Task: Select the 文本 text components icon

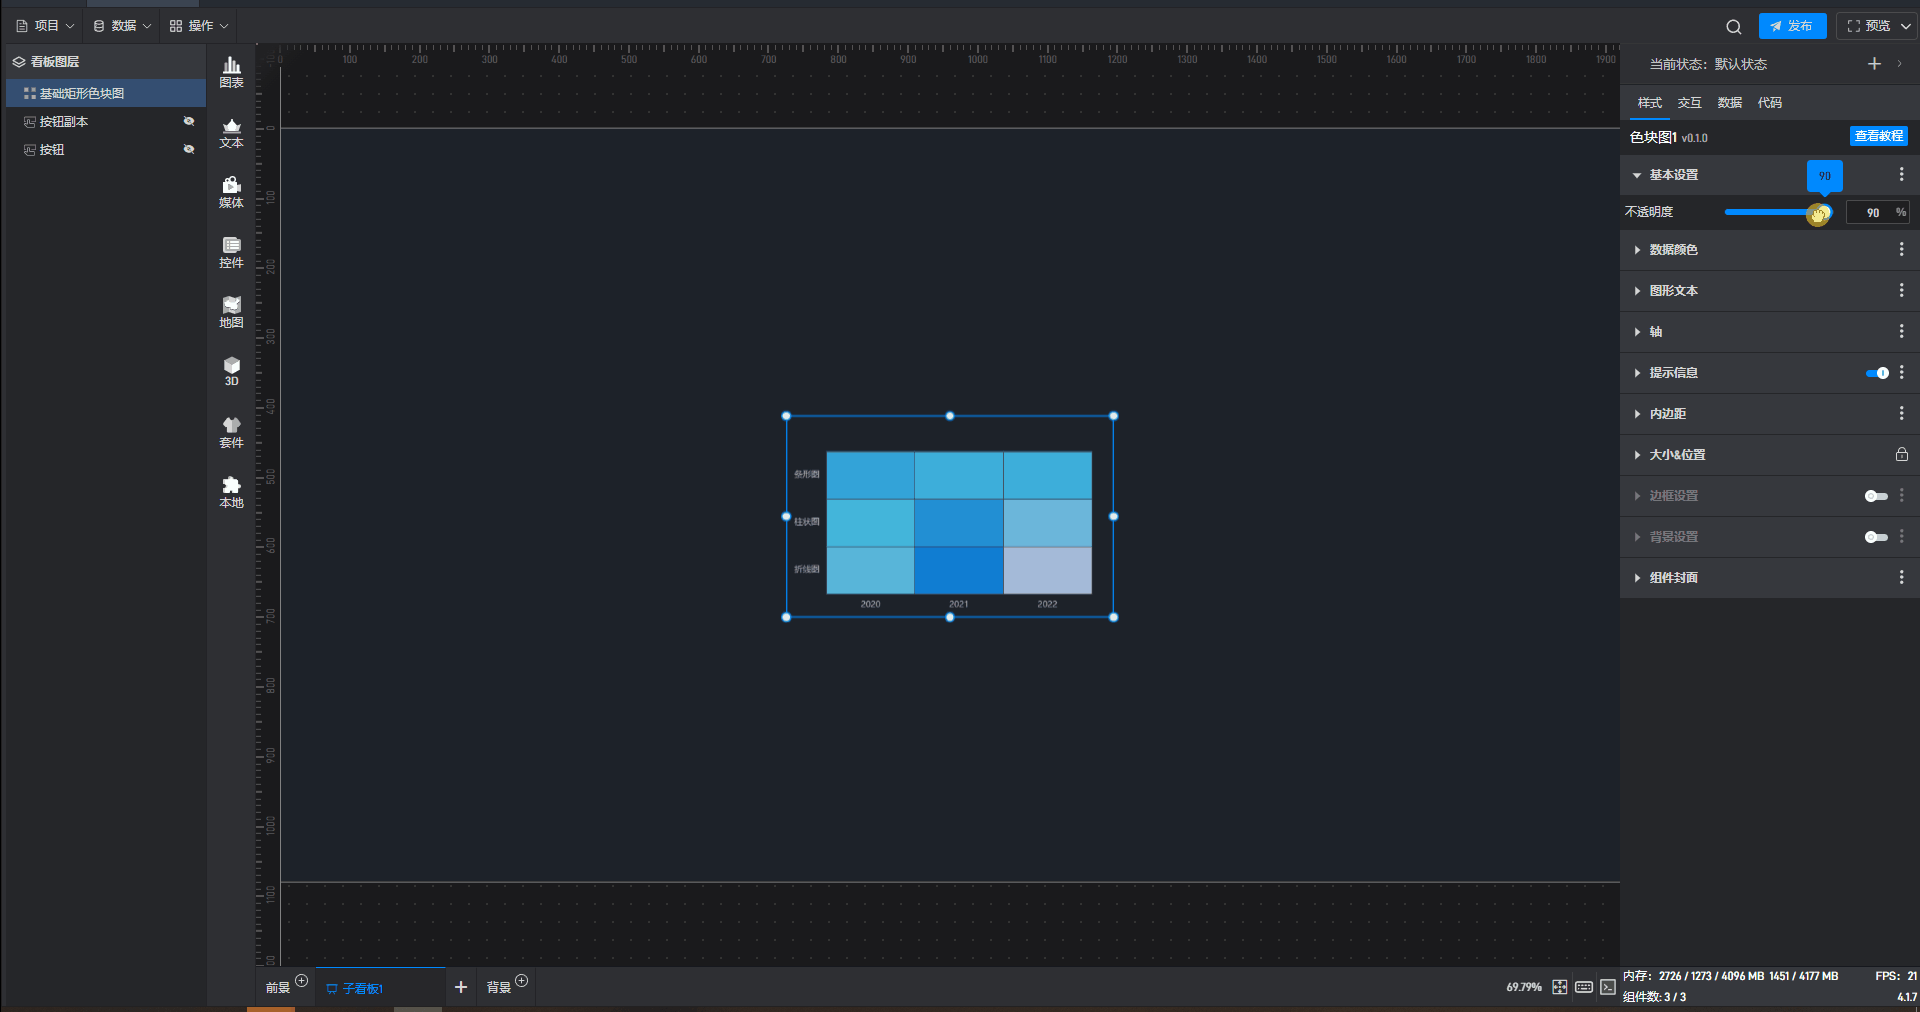Action: (231, 132)
